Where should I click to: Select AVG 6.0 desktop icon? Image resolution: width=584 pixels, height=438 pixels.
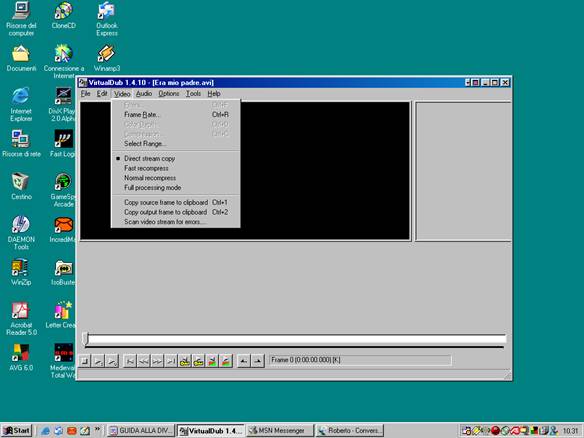coord(21,358)
